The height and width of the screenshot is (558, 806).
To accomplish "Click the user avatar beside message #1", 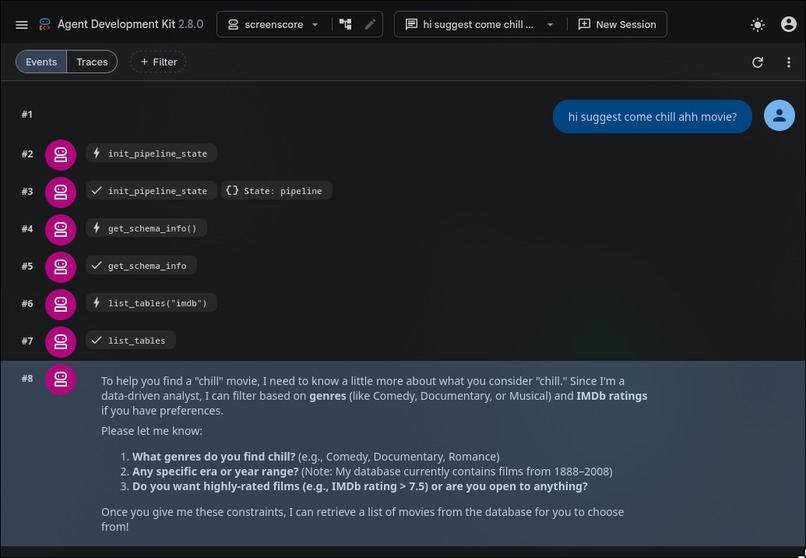I will pyautogui.click(x=779, y=116).
